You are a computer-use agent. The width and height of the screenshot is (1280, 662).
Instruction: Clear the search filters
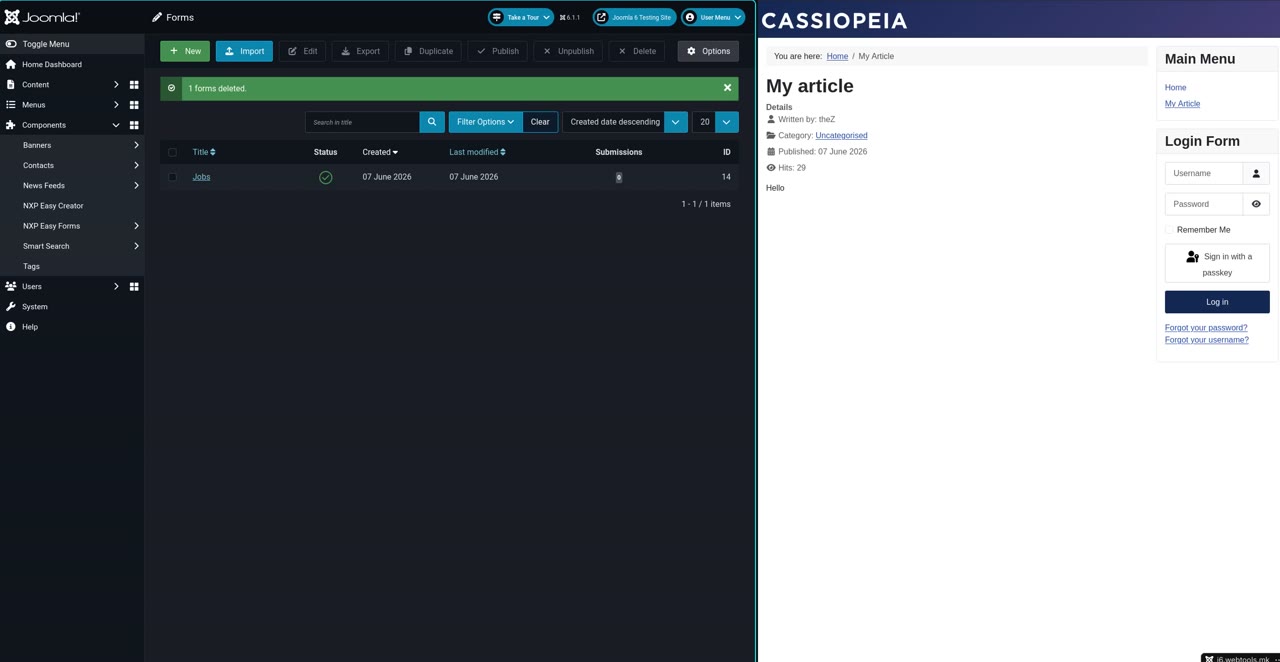pyautogui.click(x=540, y=122)
